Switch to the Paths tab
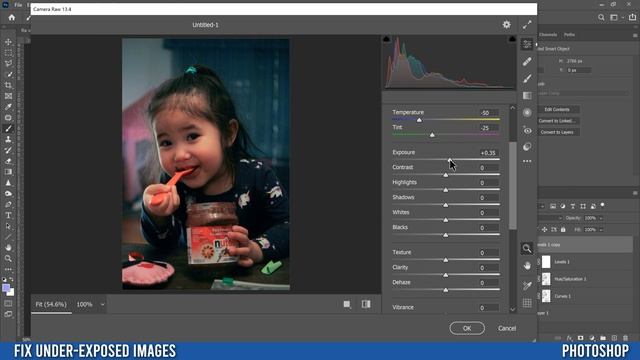 tap(569, 35)
